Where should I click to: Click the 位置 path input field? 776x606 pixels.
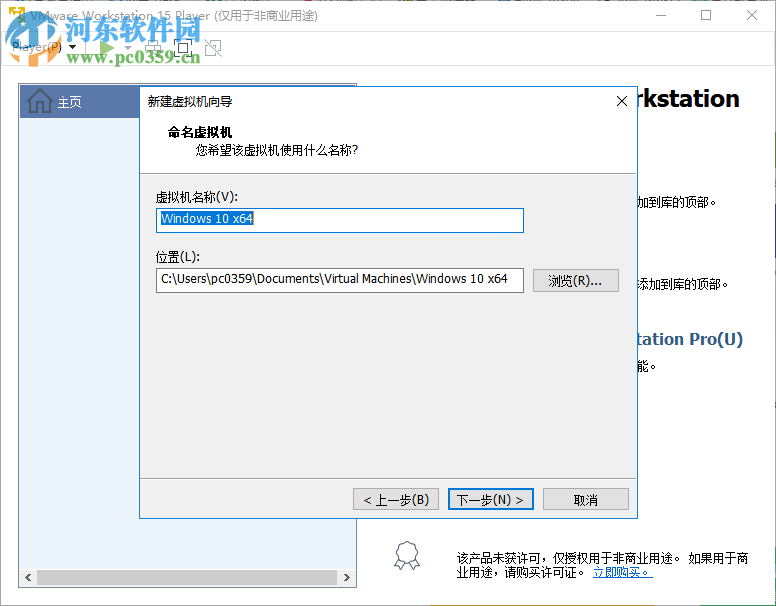340,280
